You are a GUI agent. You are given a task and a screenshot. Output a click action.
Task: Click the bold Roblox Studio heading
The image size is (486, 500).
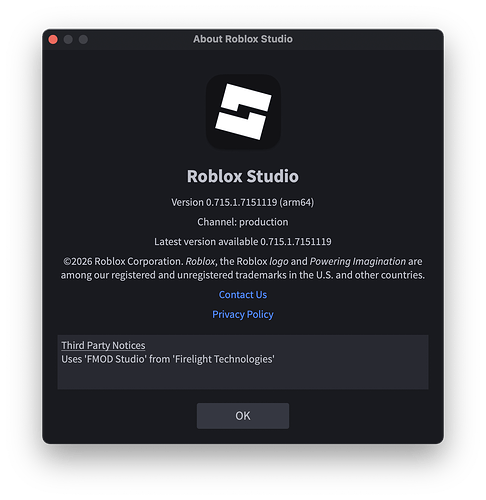pos(243,176)
